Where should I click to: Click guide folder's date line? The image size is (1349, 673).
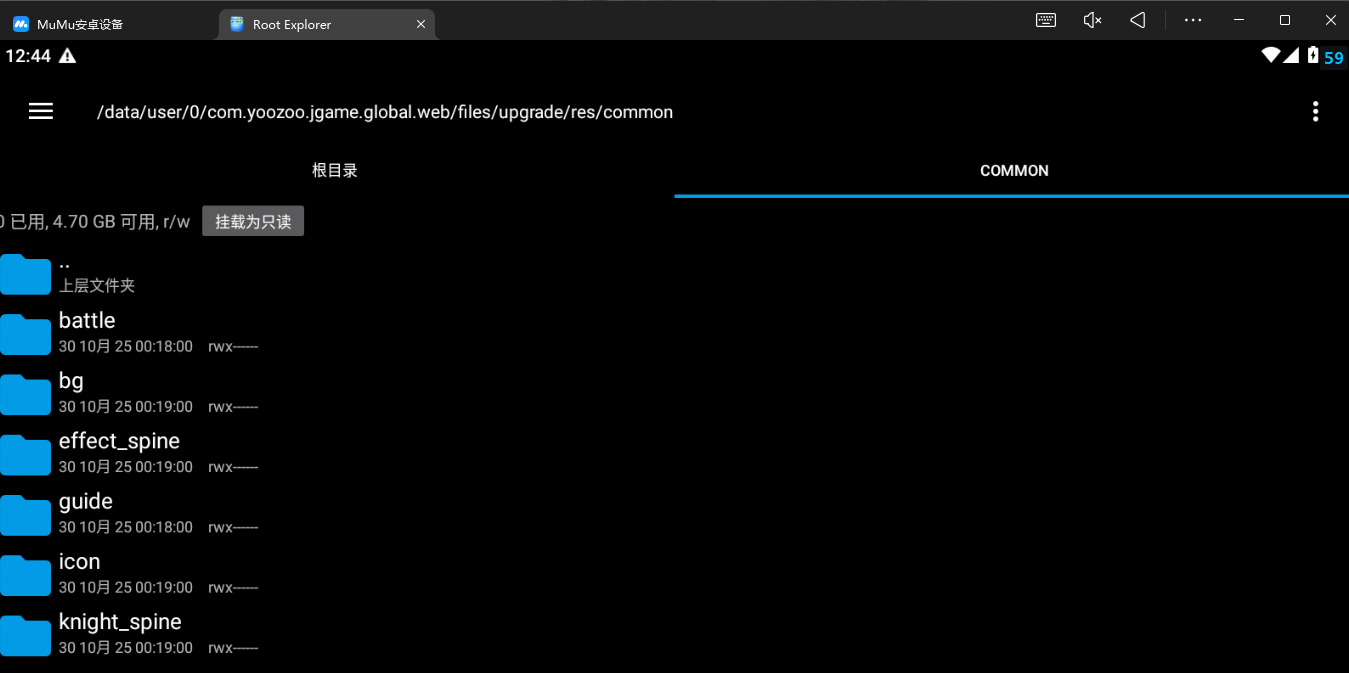click(x=126, y=527)
